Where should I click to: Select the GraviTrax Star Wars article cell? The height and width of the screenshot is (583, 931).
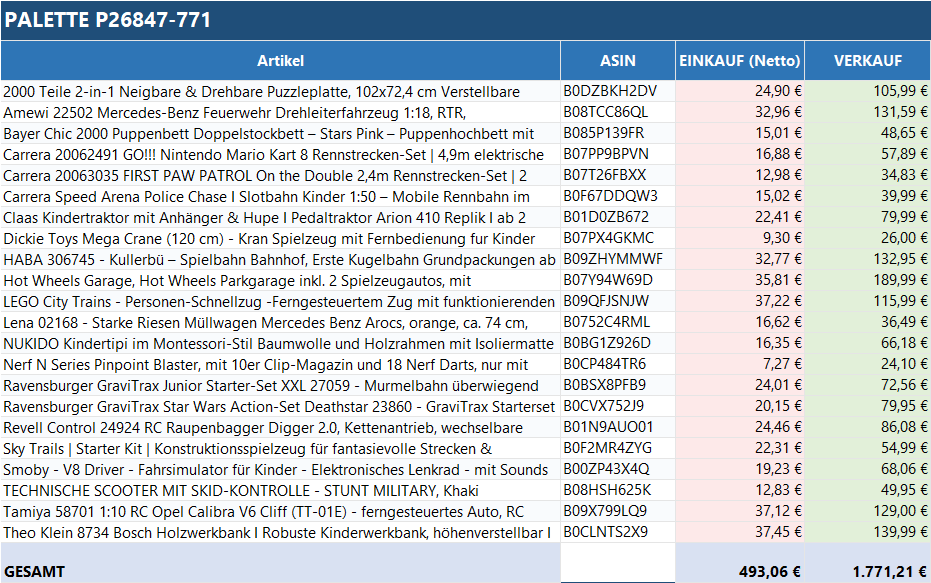pyautogui.click(x=278, y=406)
